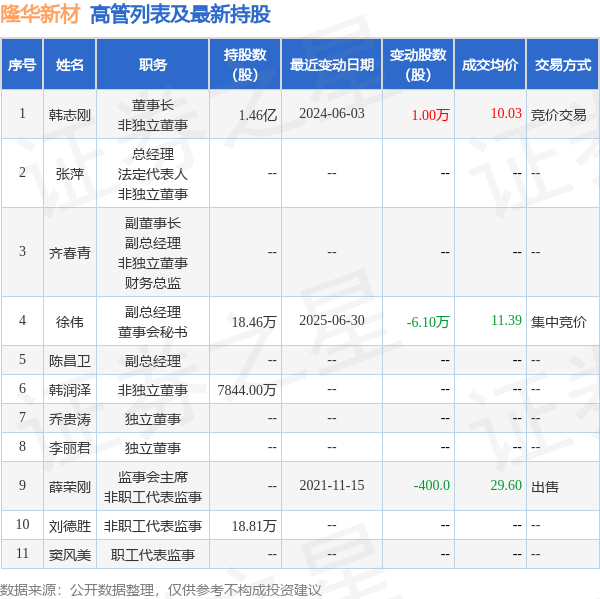Click the green change value -6.10万
600x599 pixels.
pyautogui.click(x=428, y=322)
